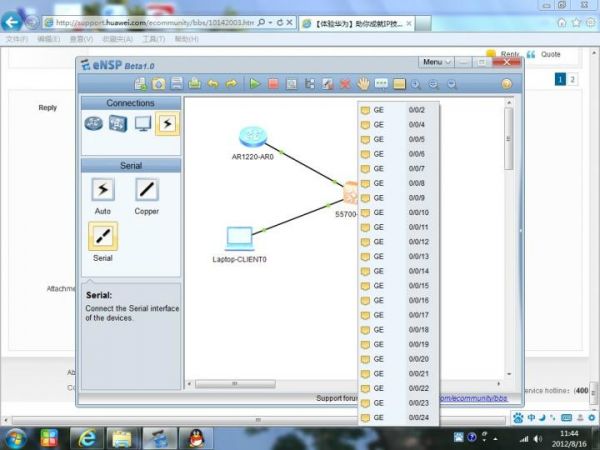The width and height of the screenshot is (600, 450).
Task: Stop devices with the red square icon
Action: tap(273, 83)
